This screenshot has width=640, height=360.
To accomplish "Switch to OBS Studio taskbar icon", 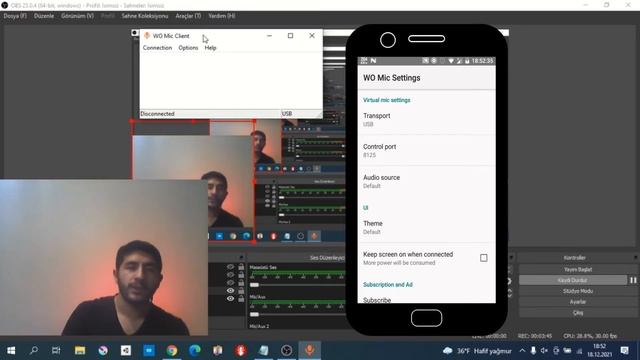I will [x=287, y=350].
